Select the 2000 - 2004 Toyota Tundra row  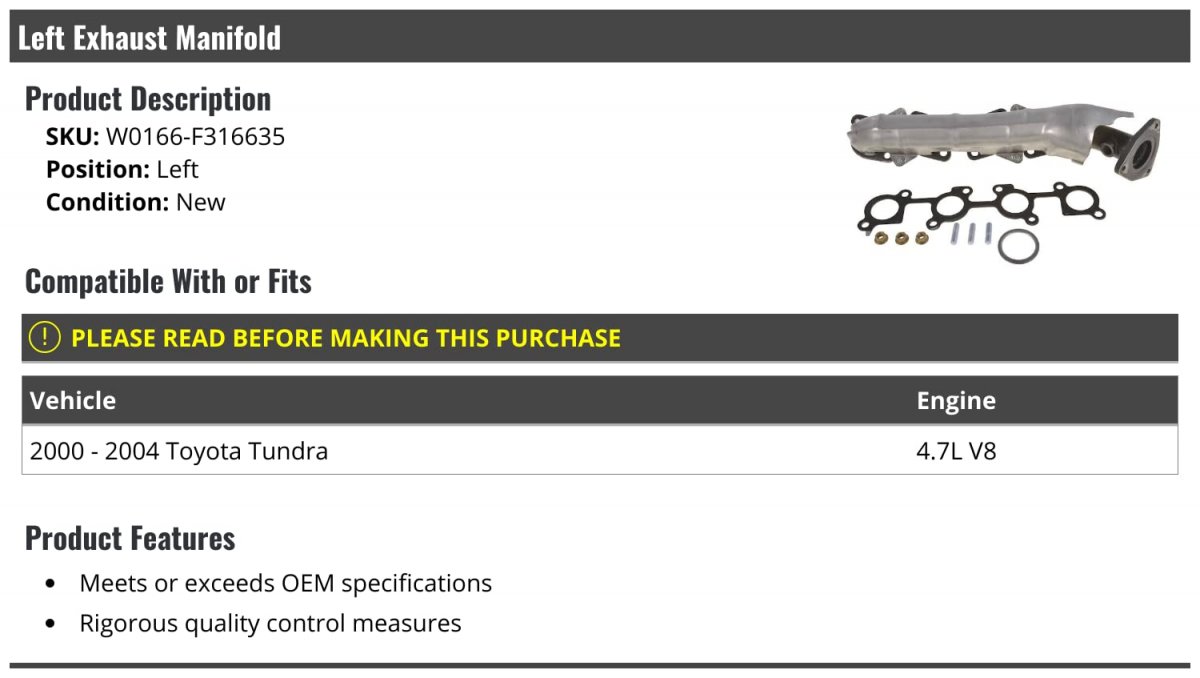tap(600, 451)
